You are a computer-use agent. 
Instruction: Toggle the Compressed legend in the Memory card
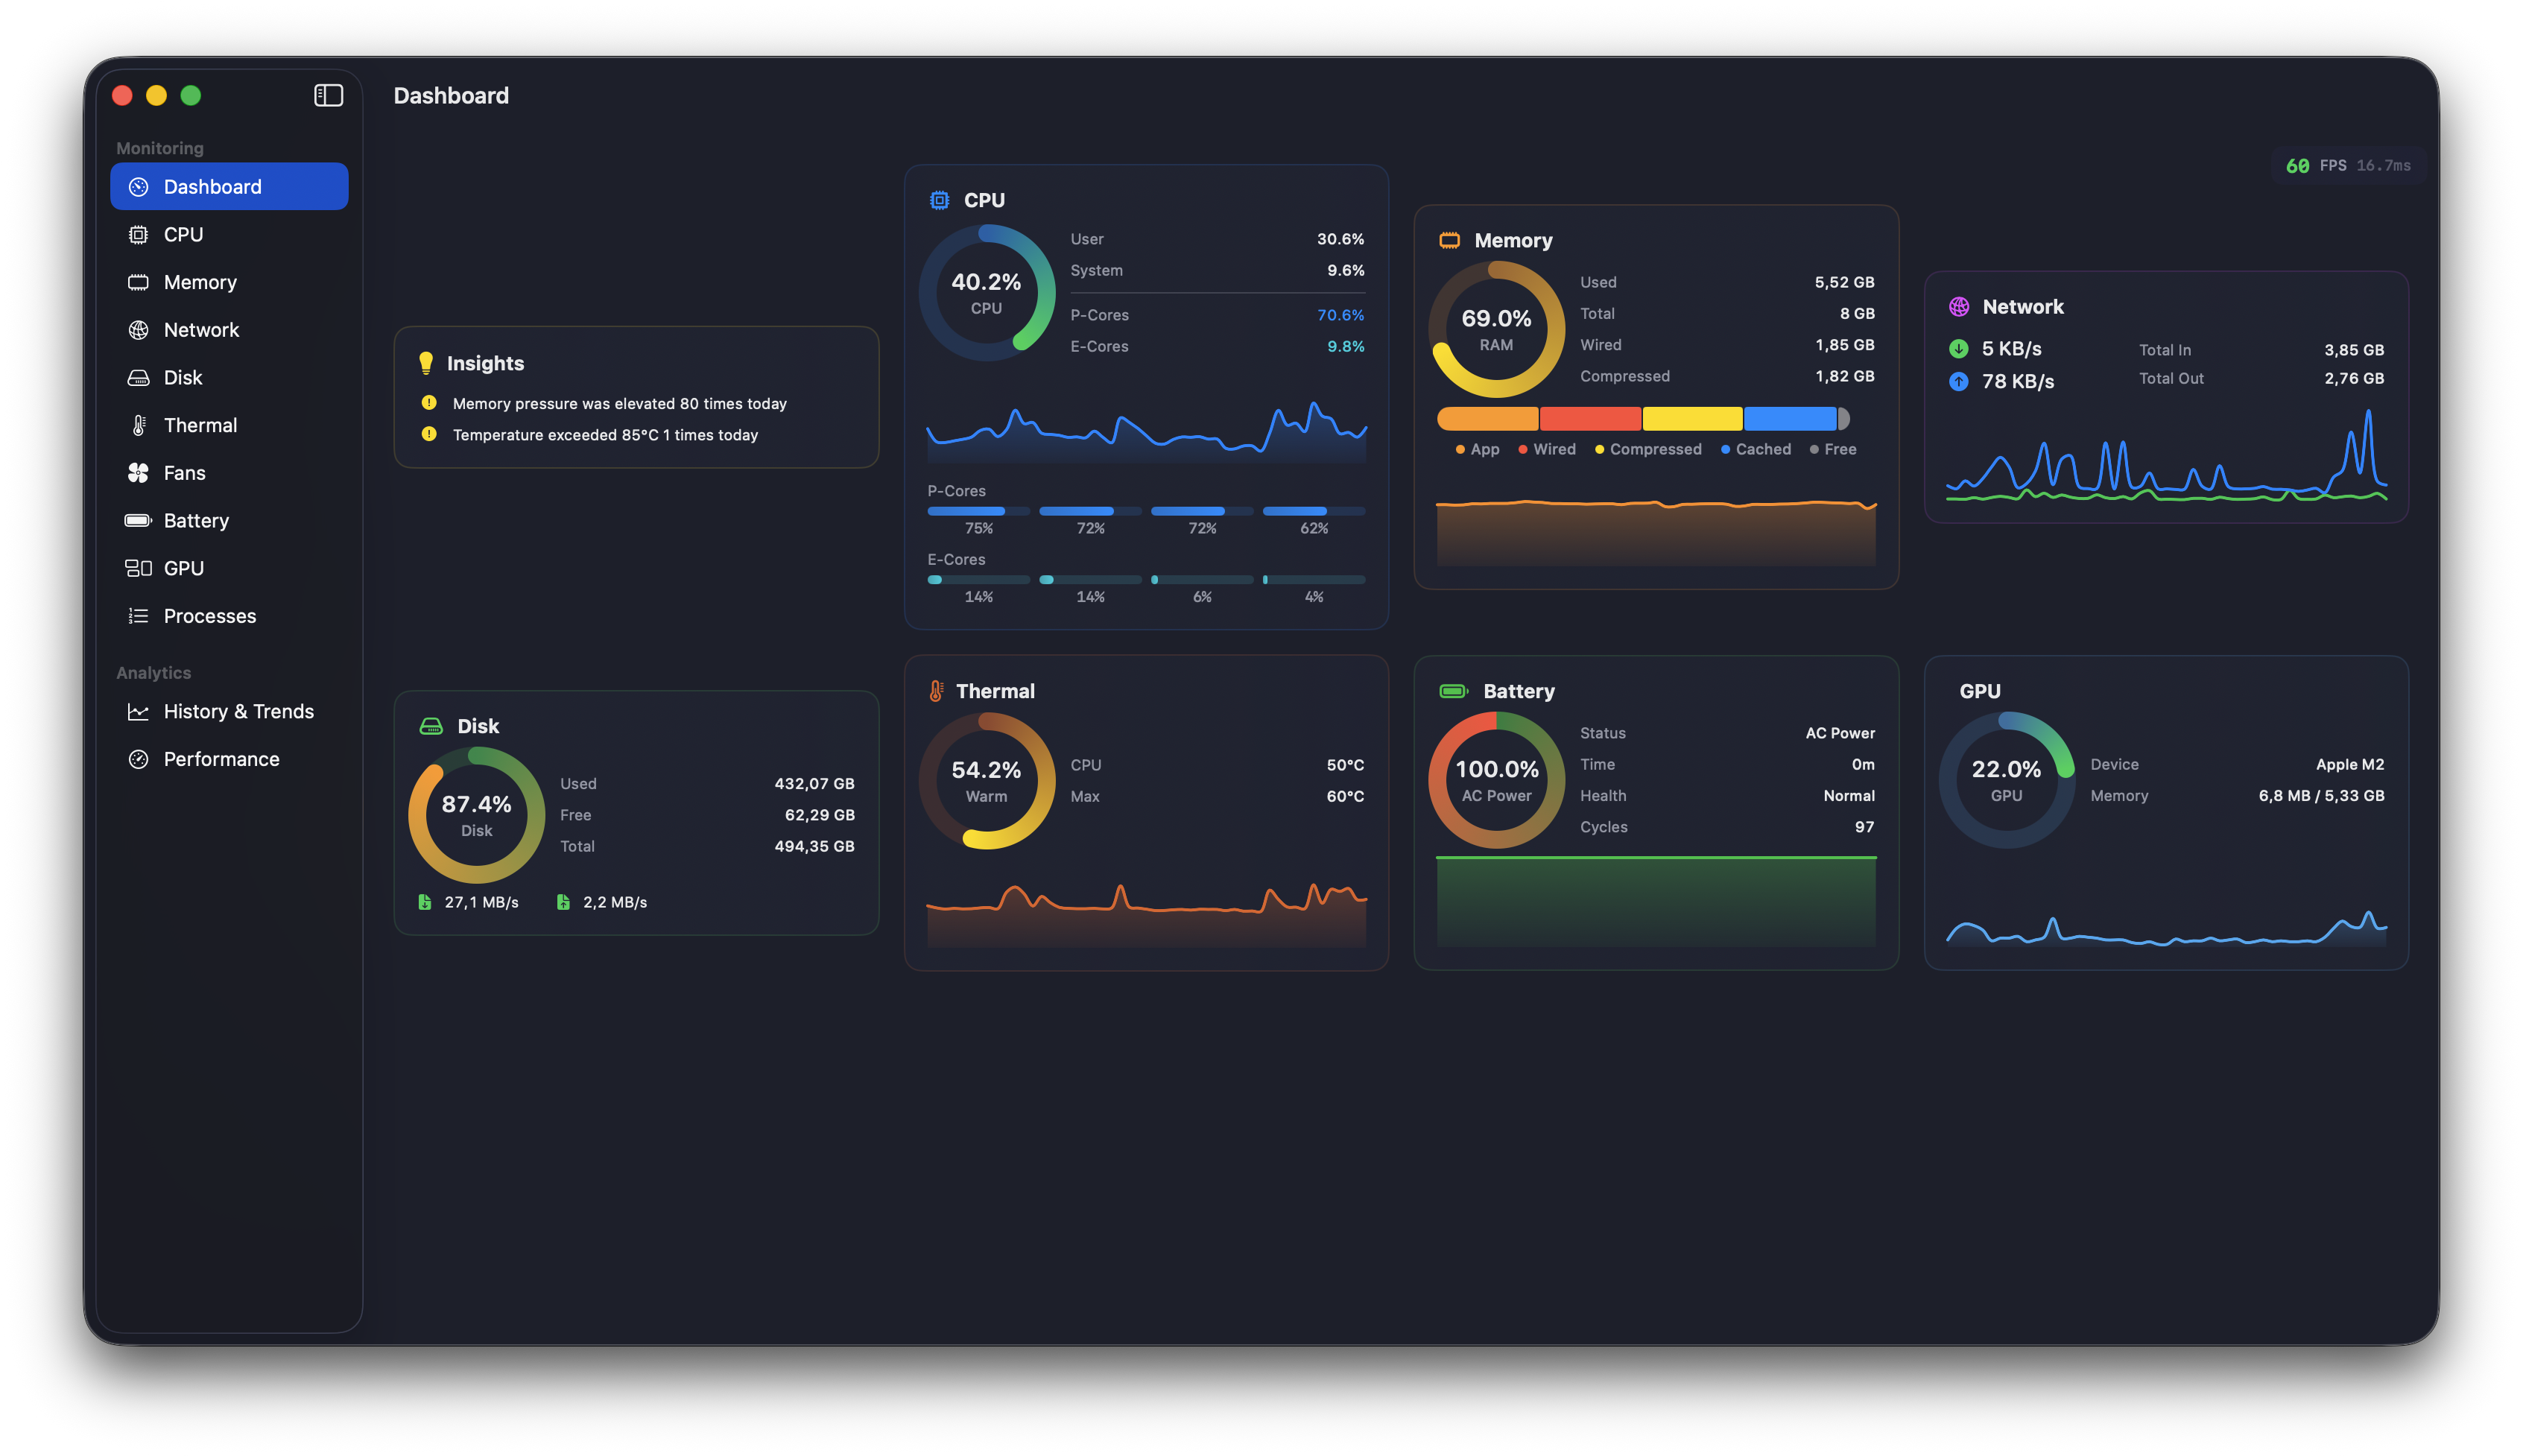tap(1647, 449)
